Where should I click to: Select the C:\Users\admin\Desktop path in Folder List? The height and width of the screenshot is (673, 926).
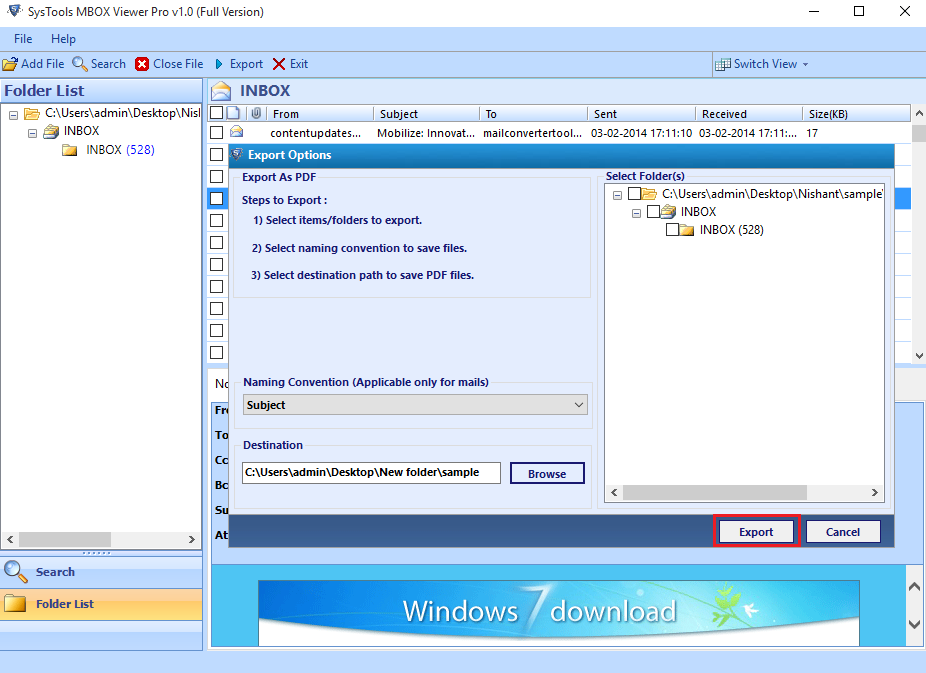tap(122, 113)
